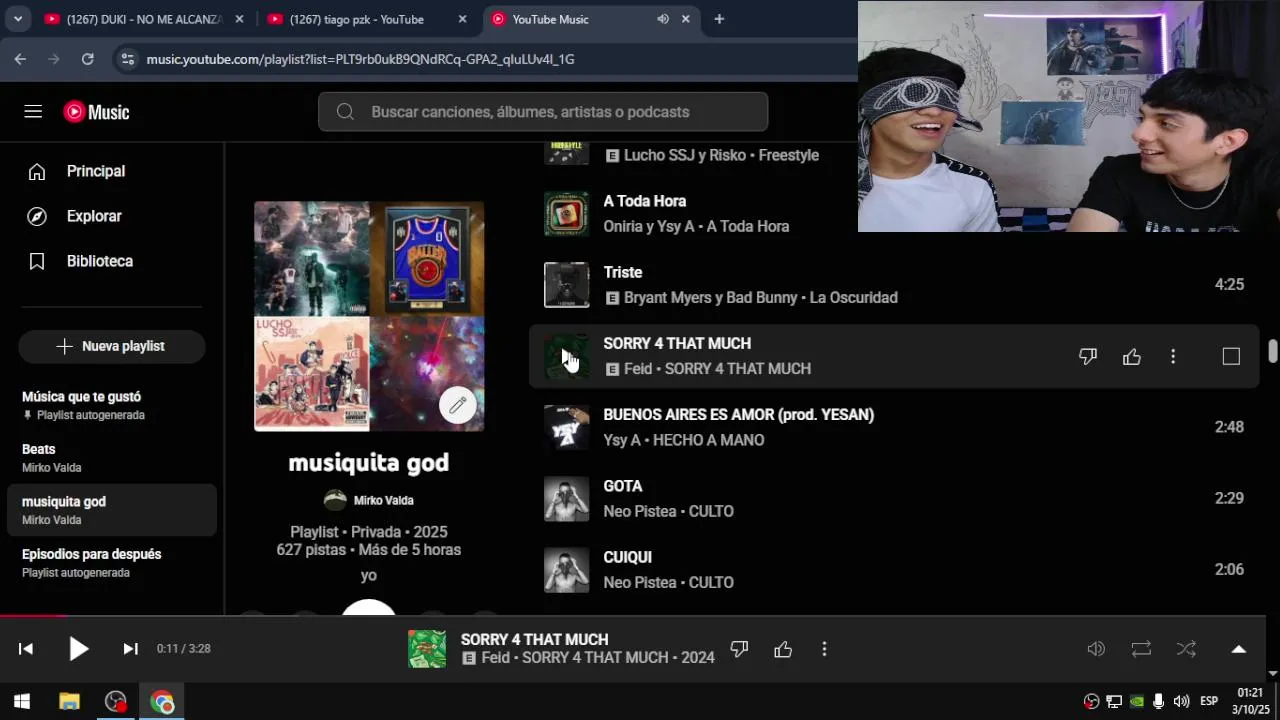This screenshot has height=720, width=1280.
Task: Select the A Toda Hora title
Action: 644,201
